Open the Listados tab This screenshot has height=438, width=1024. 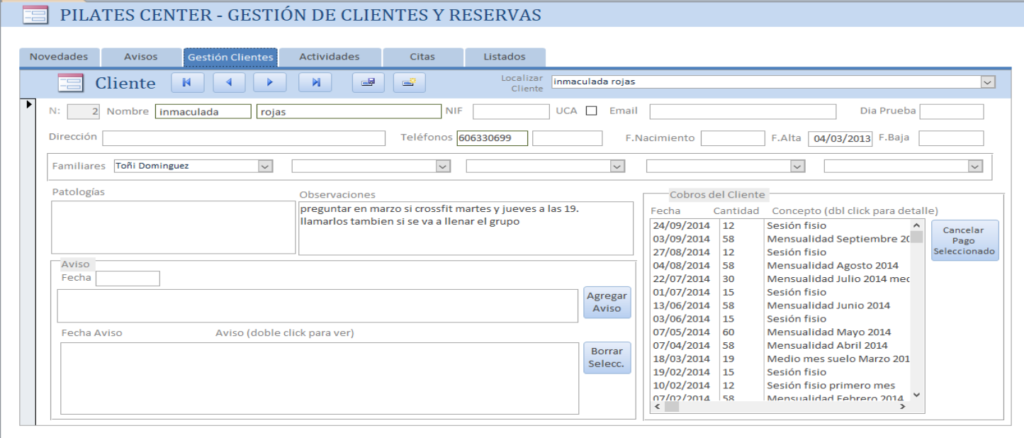click(x=504, y=57)
